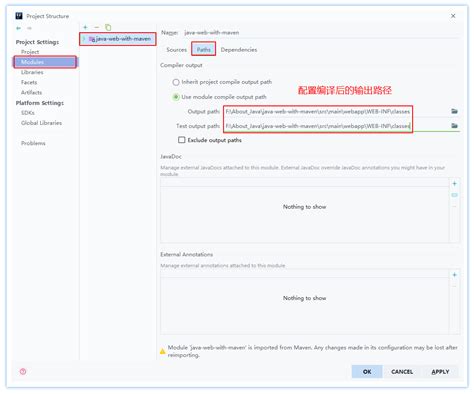Confirm with the OK button

(367, 372)
